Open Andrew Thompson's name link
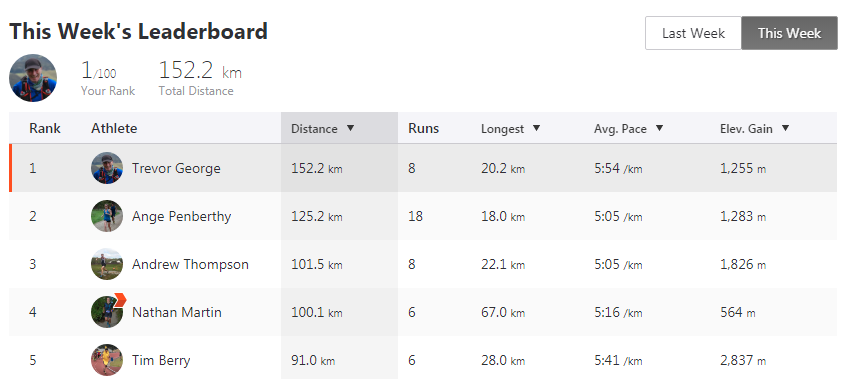 190,264
